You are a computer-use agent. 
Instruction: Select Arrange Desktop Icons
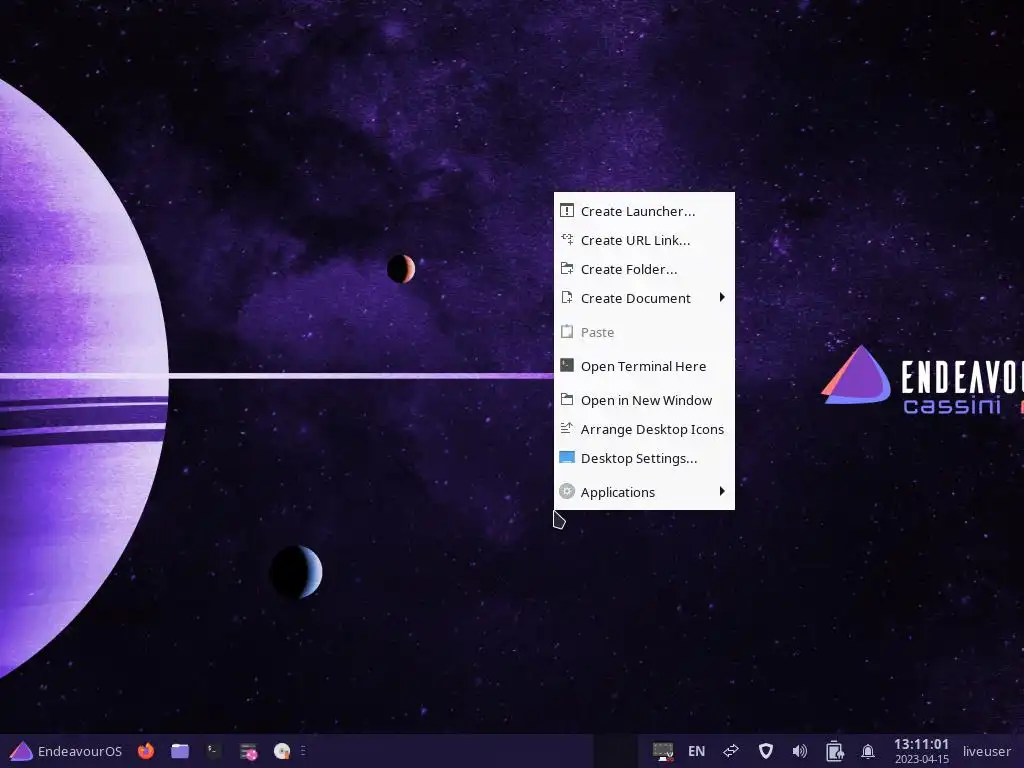tap(644, 429)
